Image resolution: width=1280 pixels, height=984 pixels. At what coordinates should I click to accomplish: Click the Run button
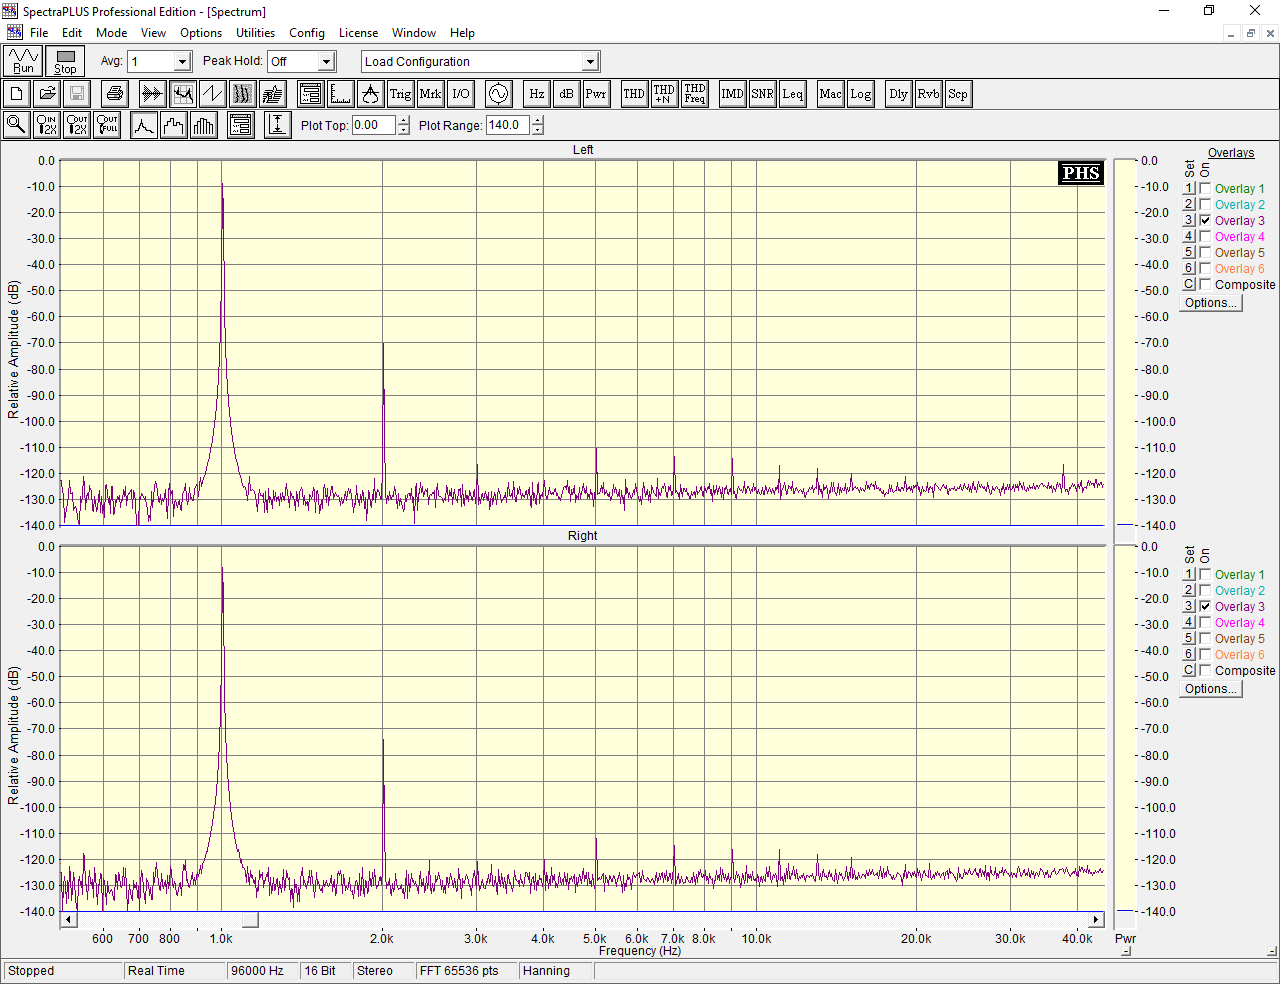click(23, 61)
